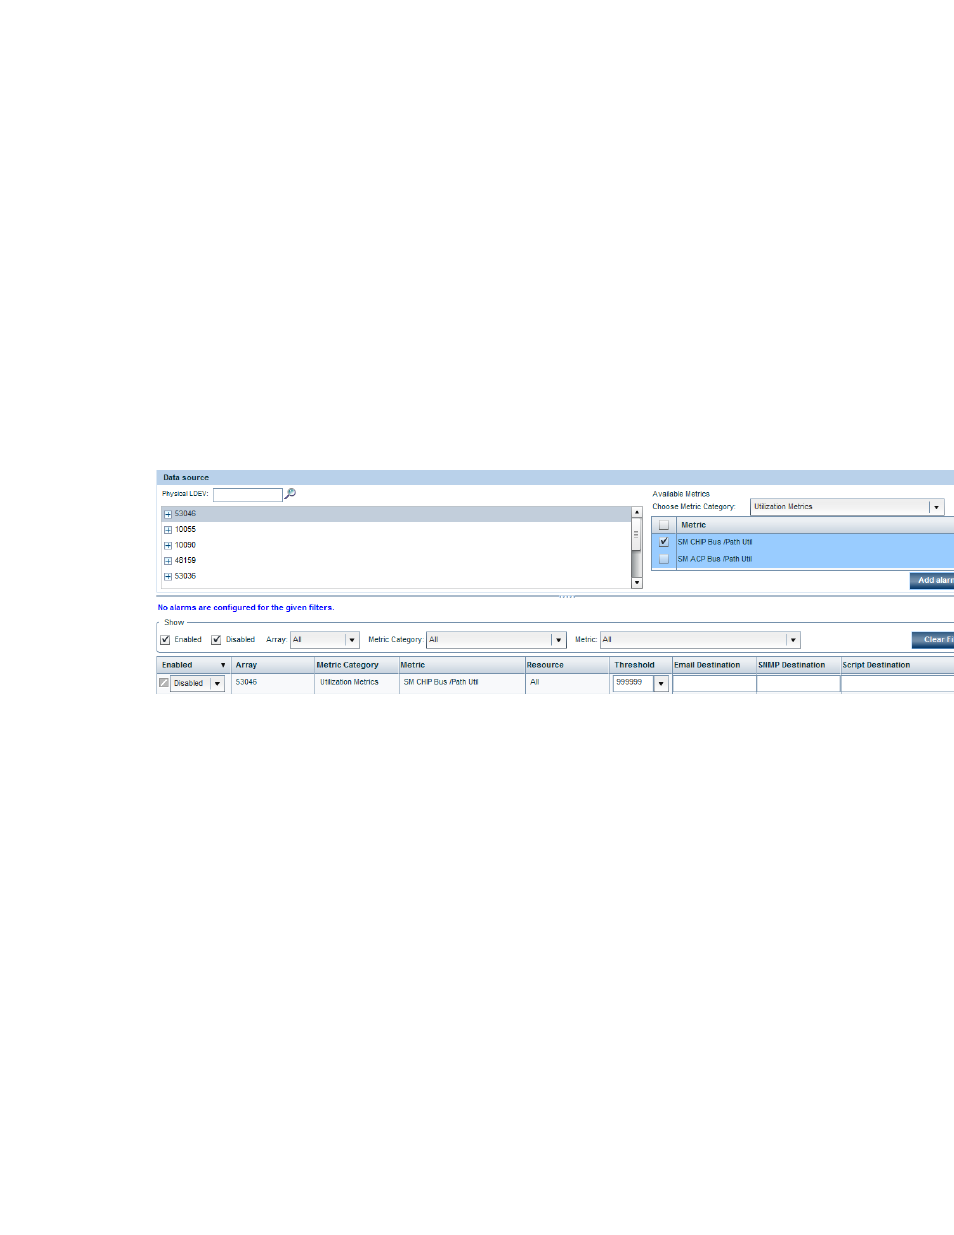The width and height of the screenshot is (954, 1235).
Task: Click the Clear Filter button
Action: pos(933,640)
